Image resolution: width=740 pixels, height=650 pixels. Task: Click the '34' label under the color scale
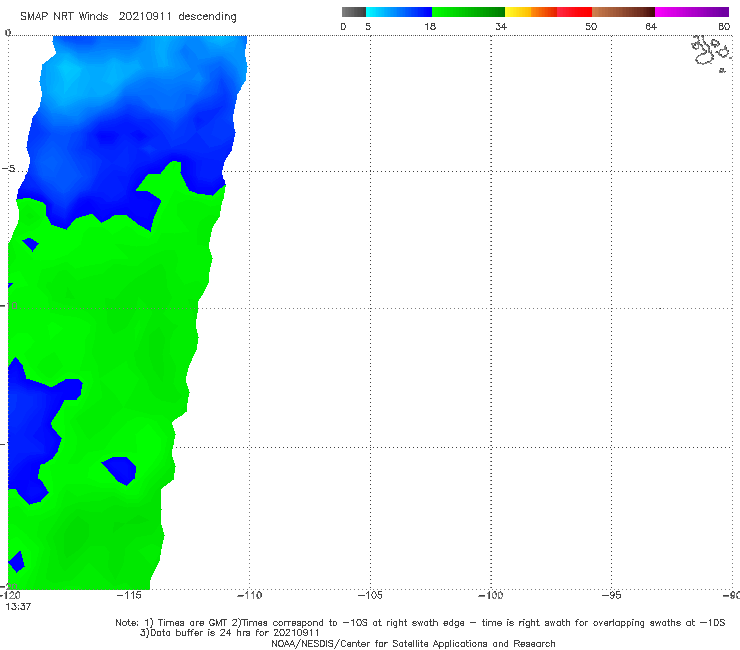coord(501,26)
